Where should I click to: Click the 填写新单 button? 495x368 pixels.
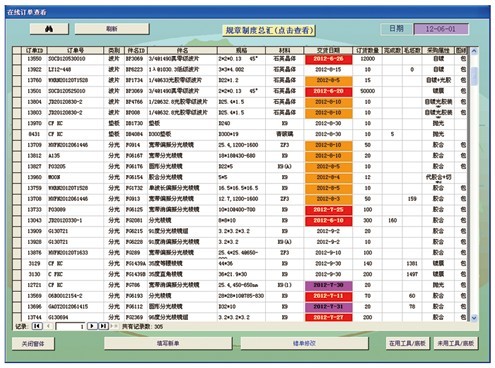click(x=168, y=343)
